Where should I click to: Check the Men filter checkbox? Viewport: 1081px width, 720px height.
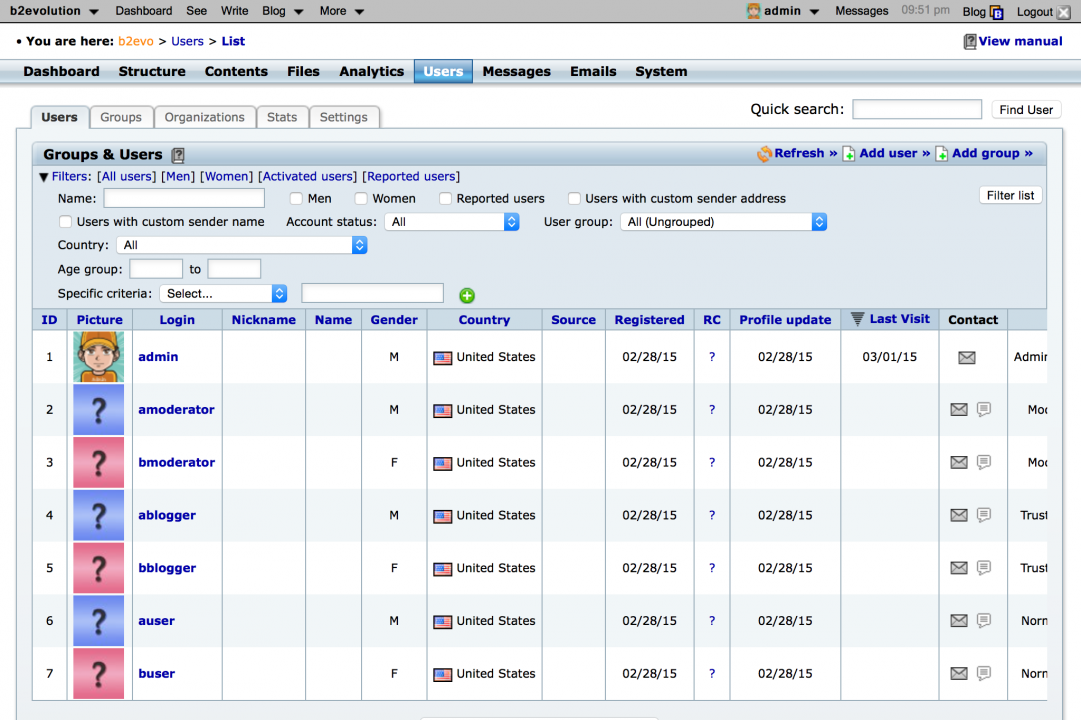296,199
